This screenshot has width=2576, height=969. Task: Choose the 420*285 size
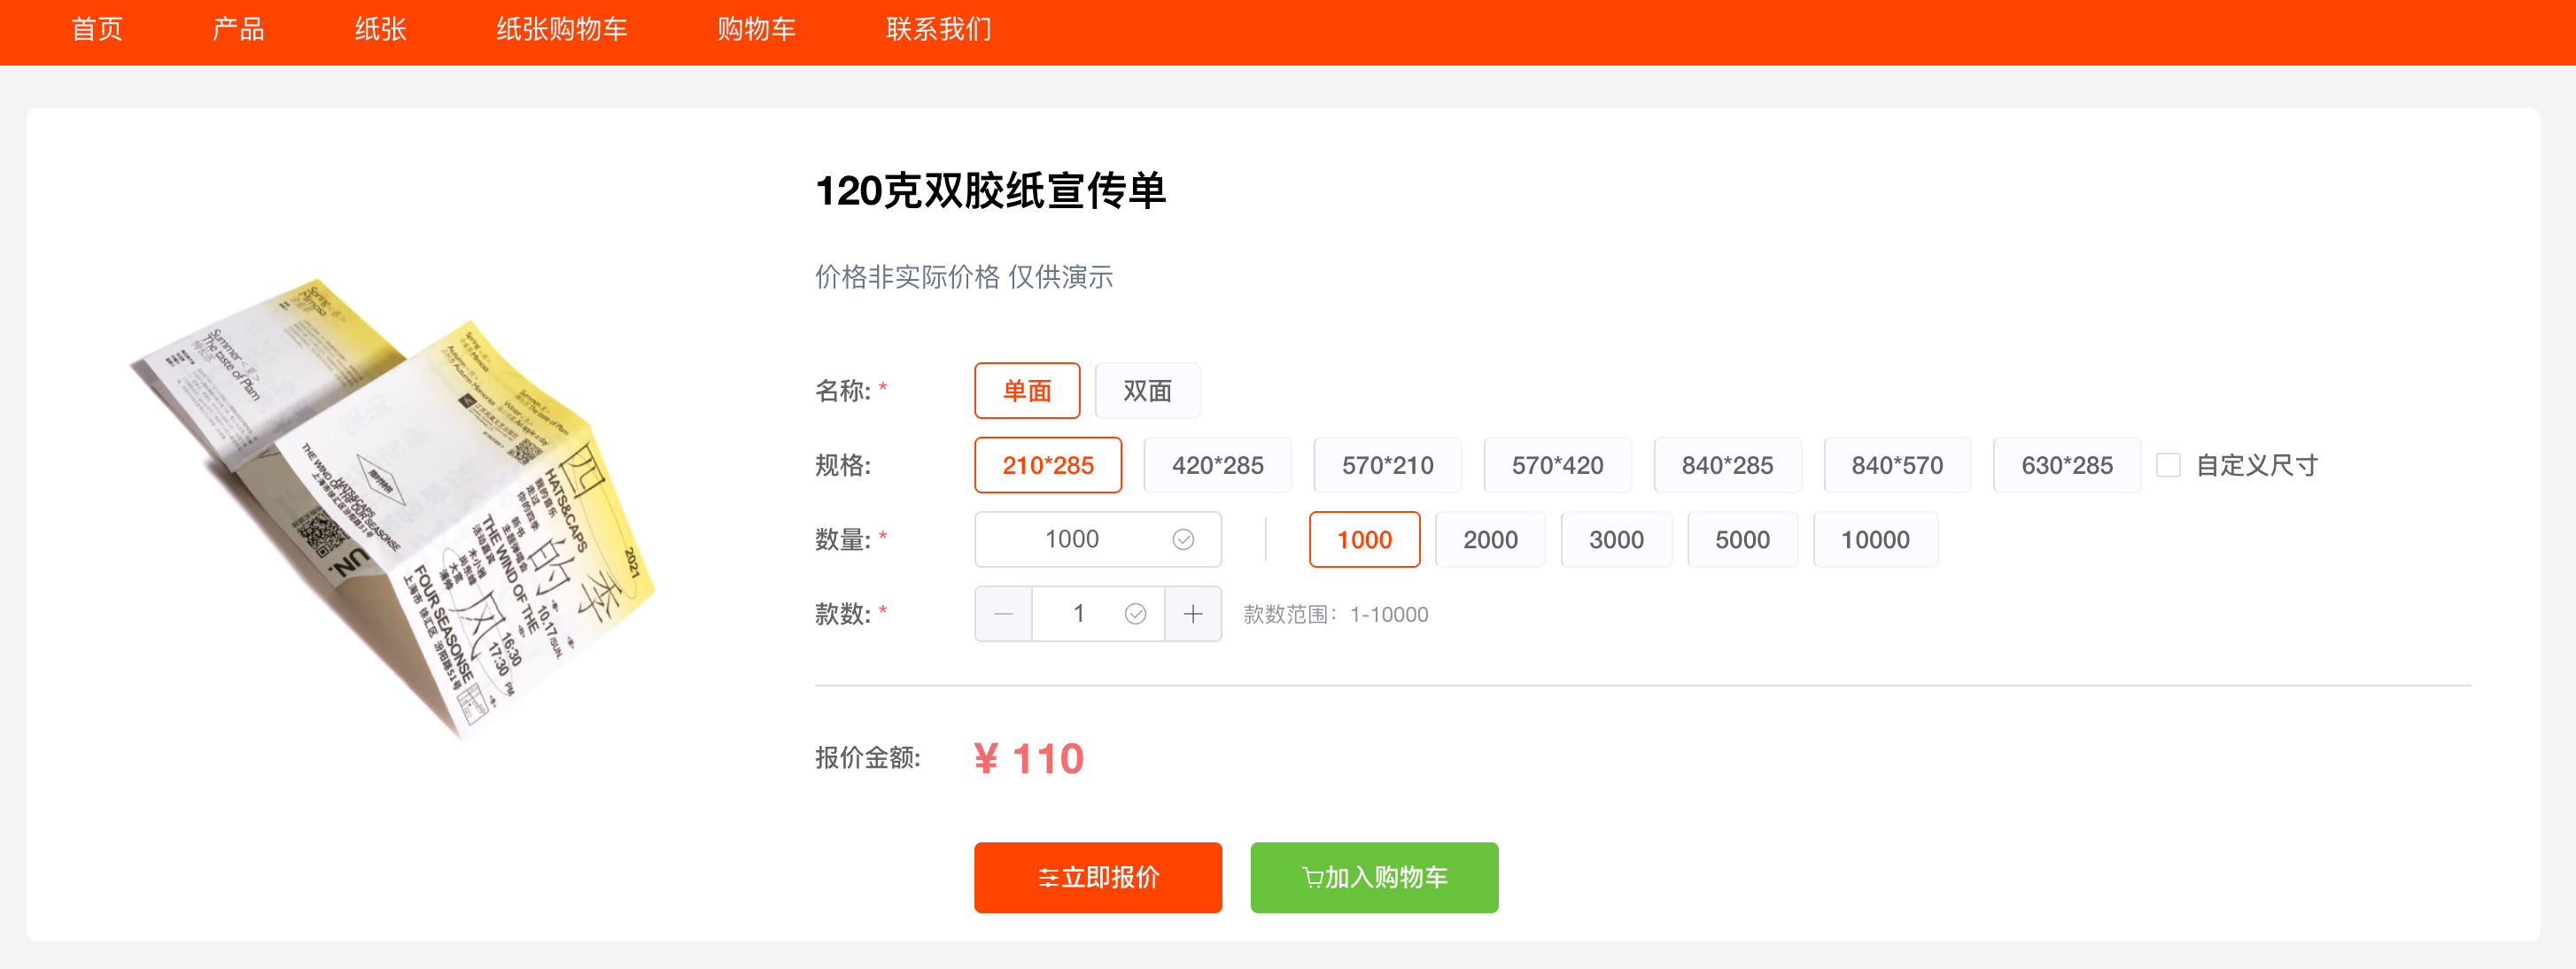tap(1217, 465)
